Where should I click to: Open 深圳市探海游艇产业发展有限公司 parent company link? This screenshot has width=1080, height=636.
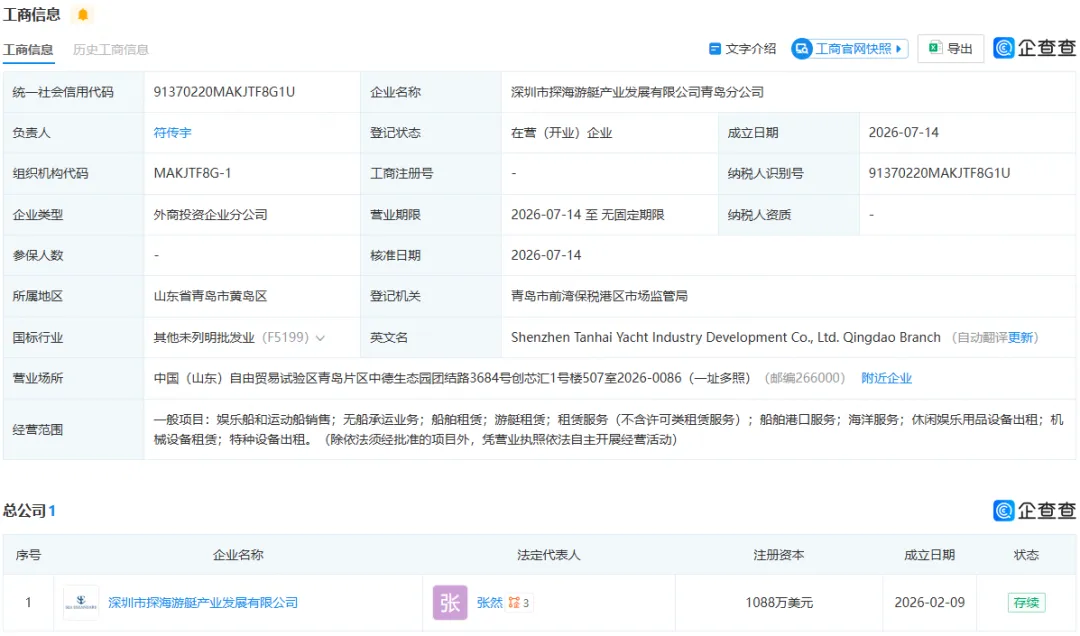coord(203,603)
